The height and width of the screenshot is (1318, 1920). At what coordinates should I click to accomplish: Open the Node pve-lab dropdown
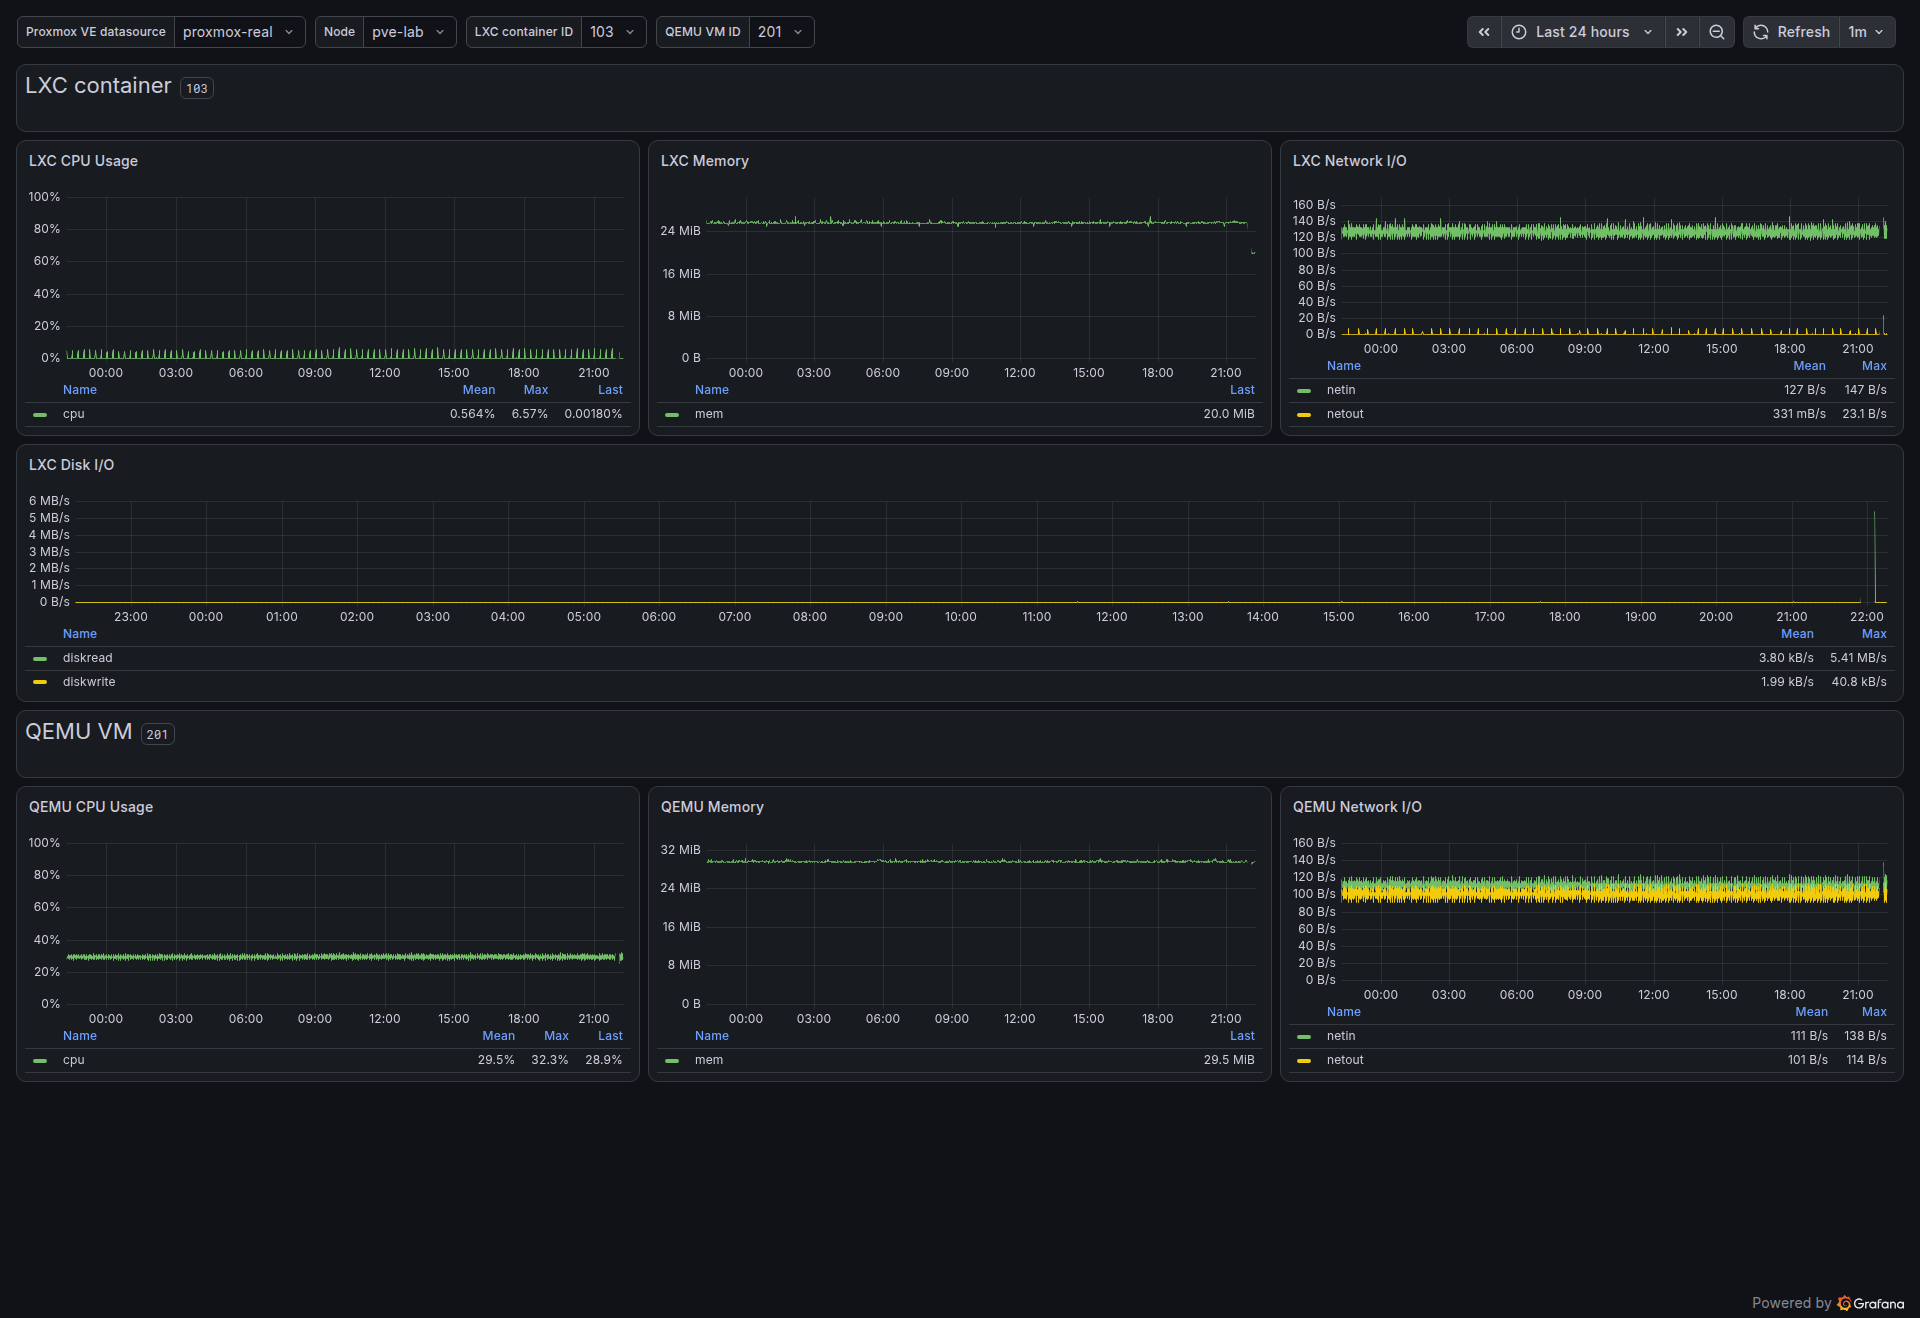409,32
